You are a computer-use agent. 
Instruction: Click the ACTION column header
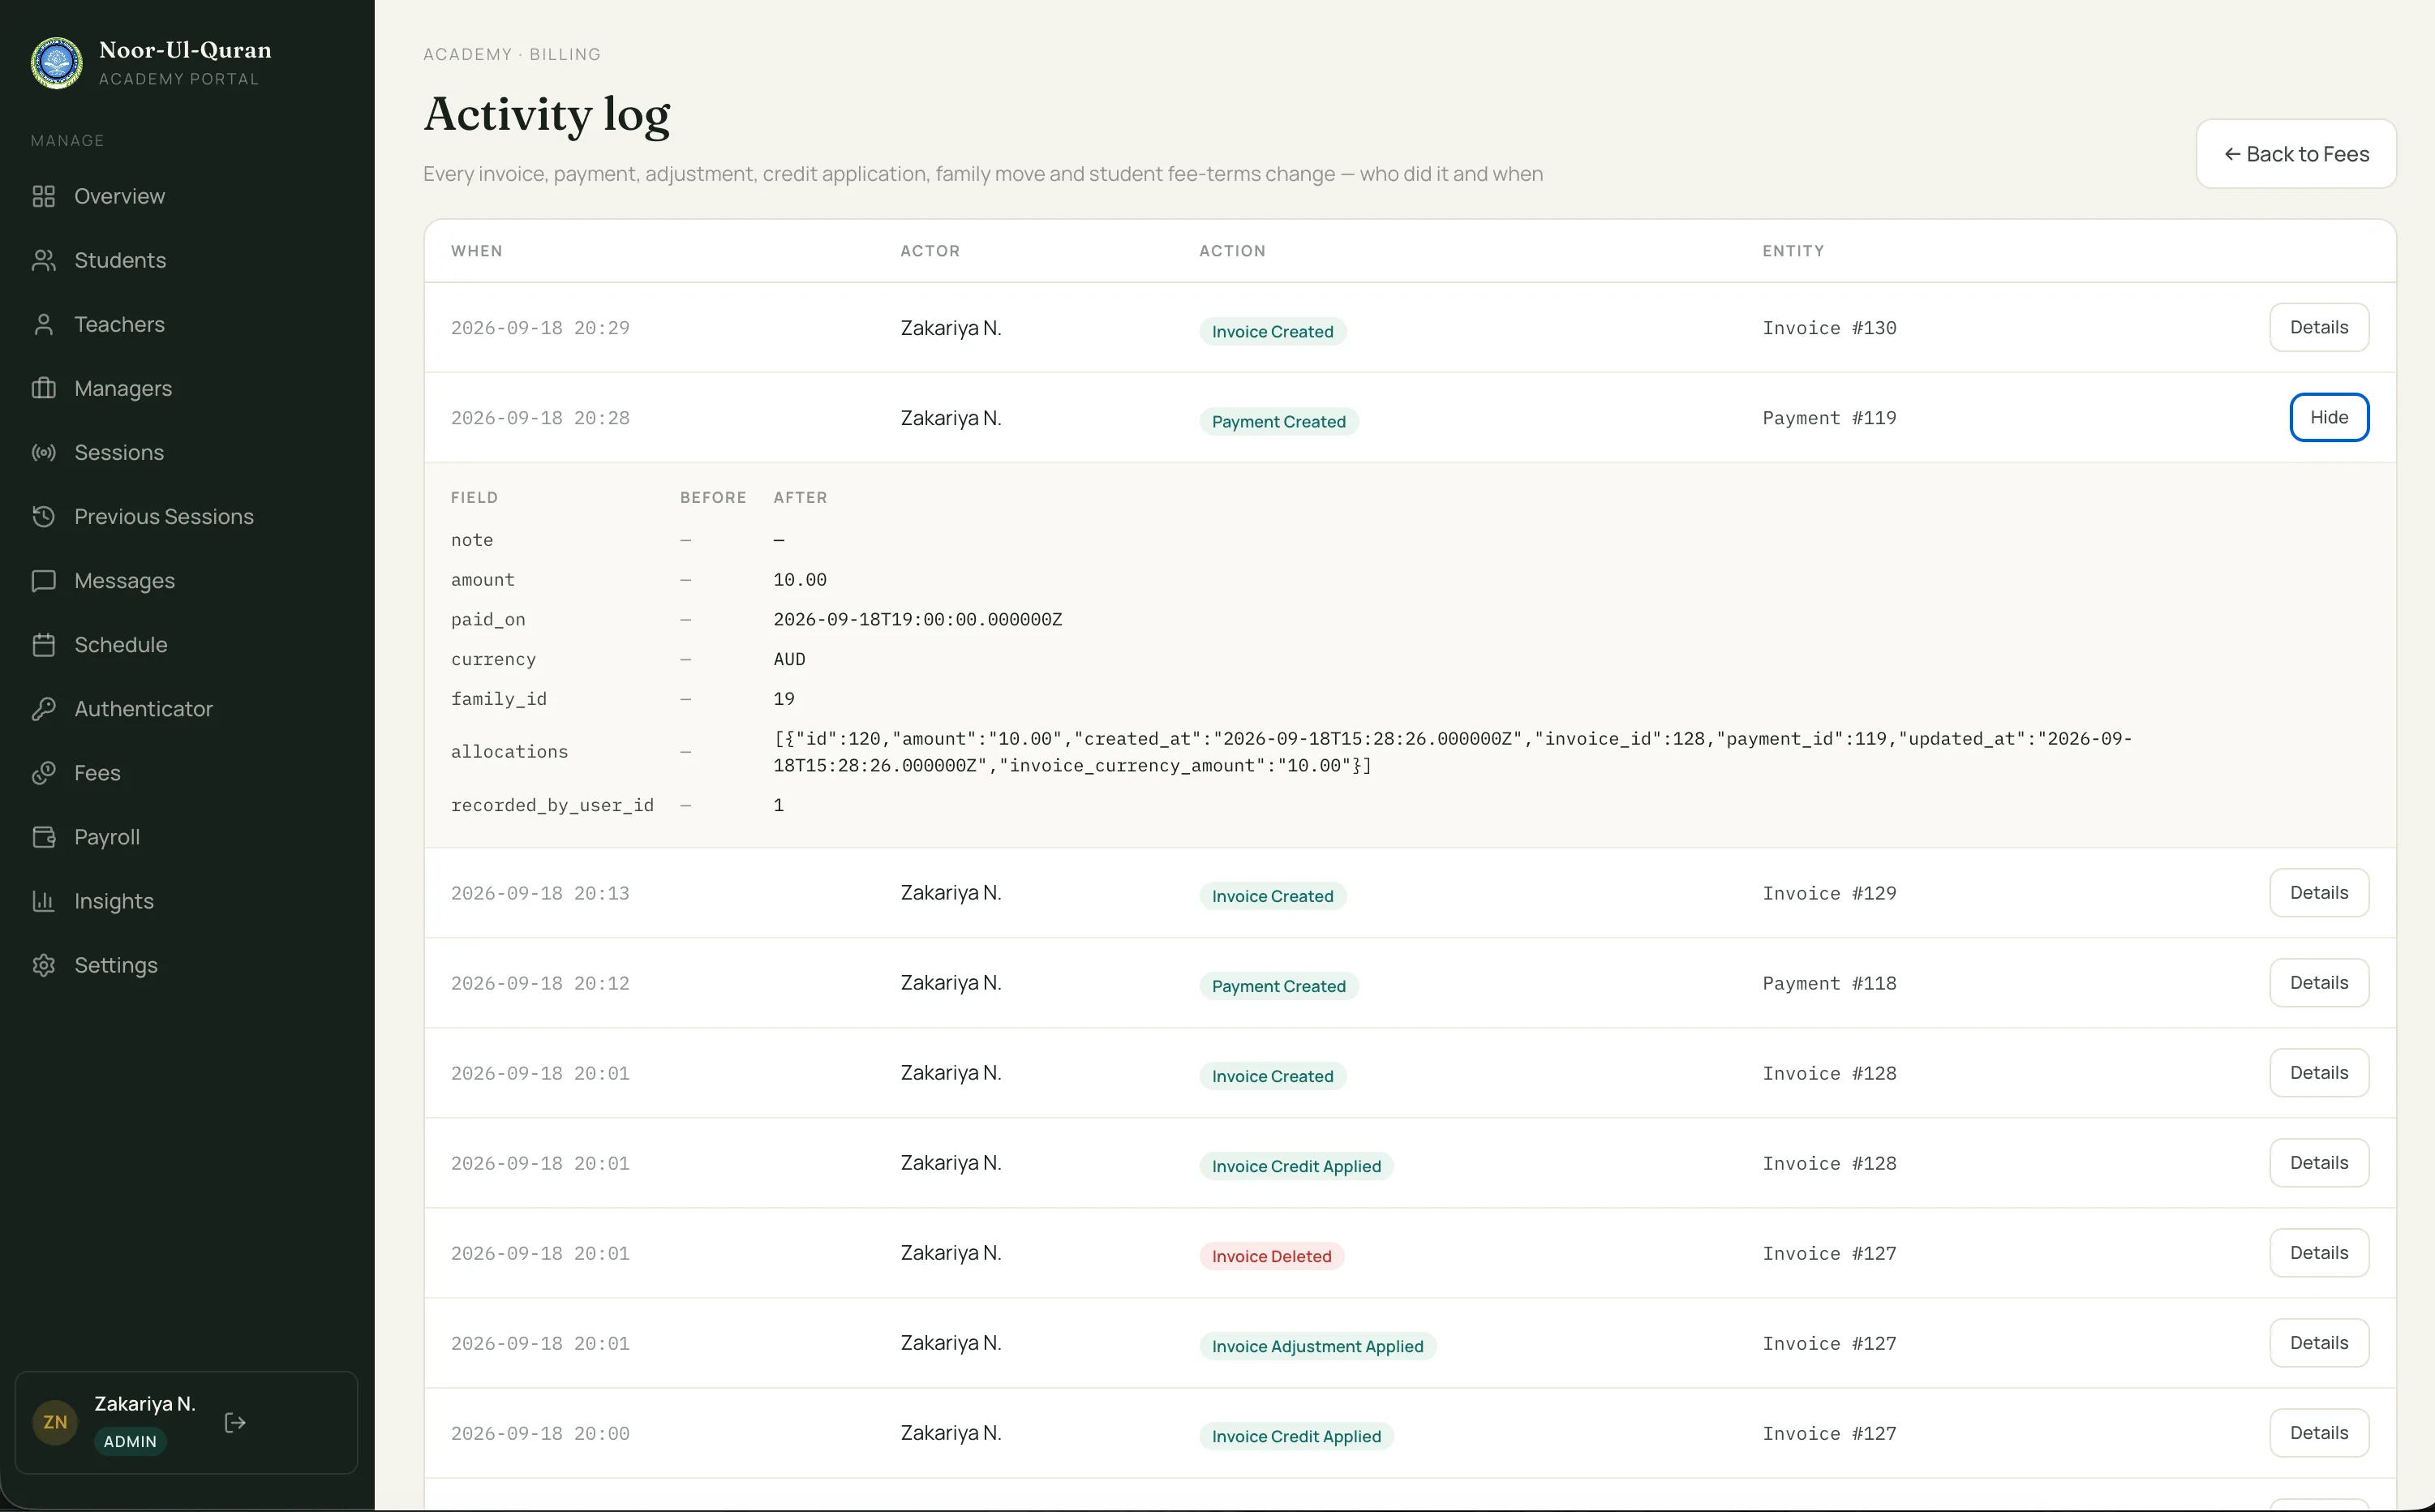pyautogui.click(x=1232, y=251)
